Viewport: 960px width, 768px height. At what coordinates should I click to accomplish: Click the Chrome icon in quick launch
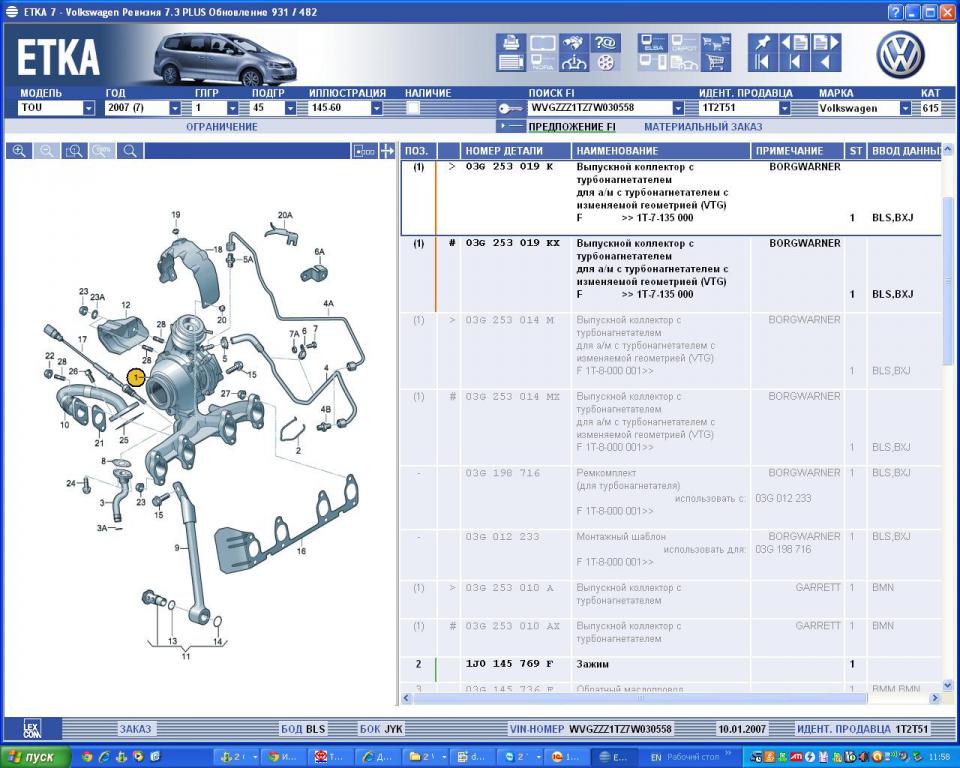click(86, 757)
